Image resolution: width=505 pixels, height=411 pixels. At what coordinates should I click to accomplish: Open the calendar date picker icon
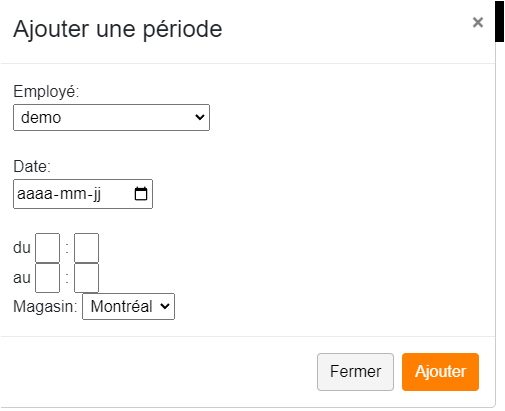pyautogui.click(x=141, y=194)
